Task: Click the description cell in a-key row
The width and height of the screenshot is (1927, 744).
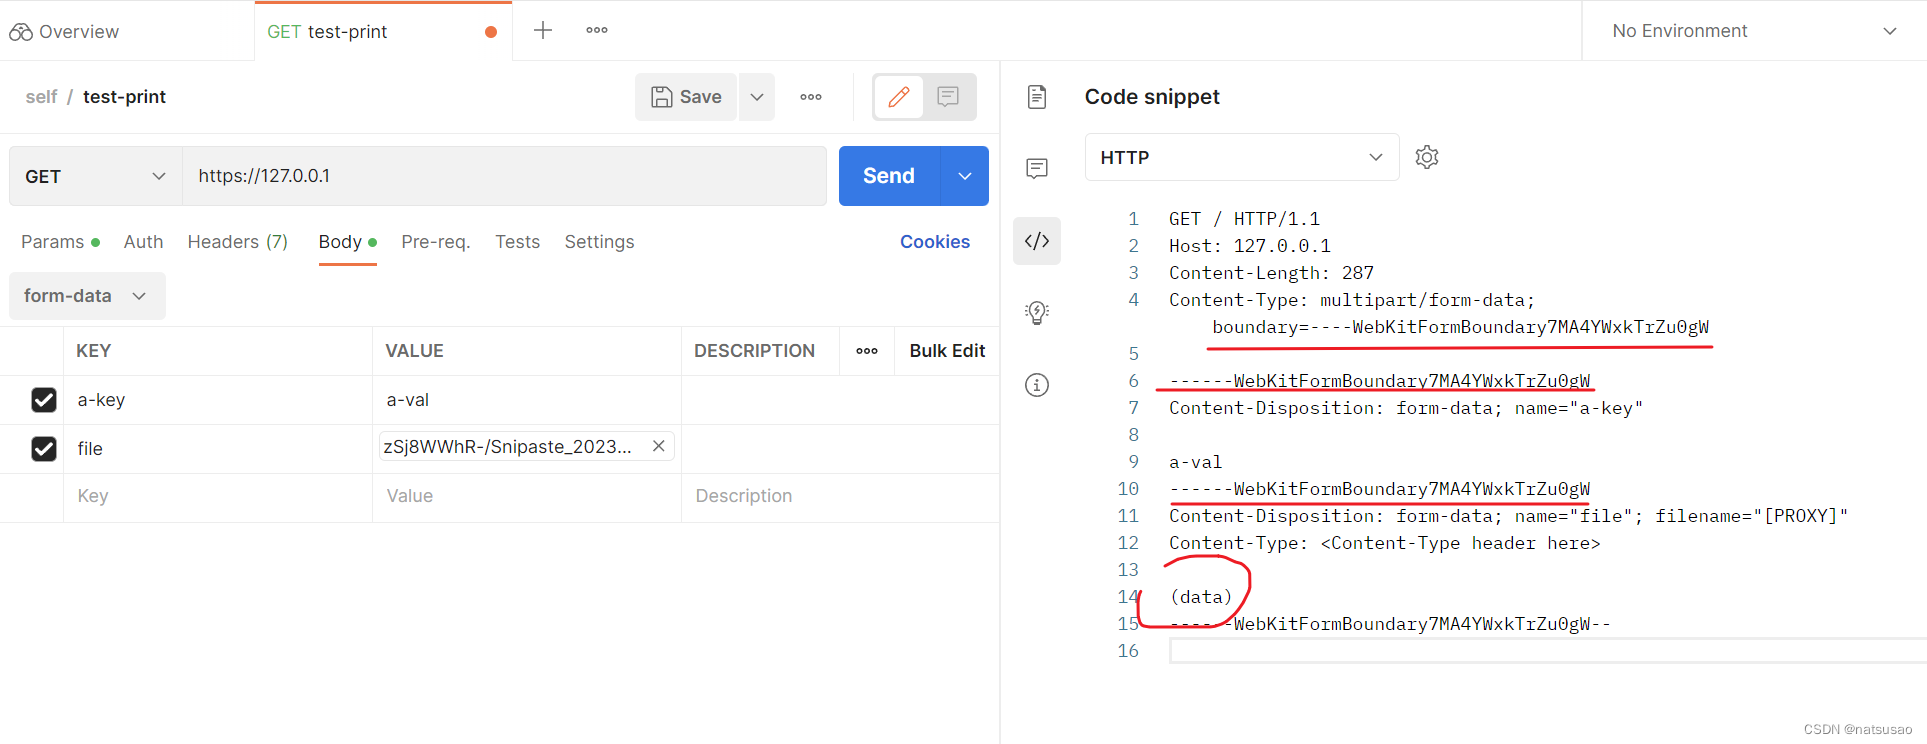Action: 840,400
